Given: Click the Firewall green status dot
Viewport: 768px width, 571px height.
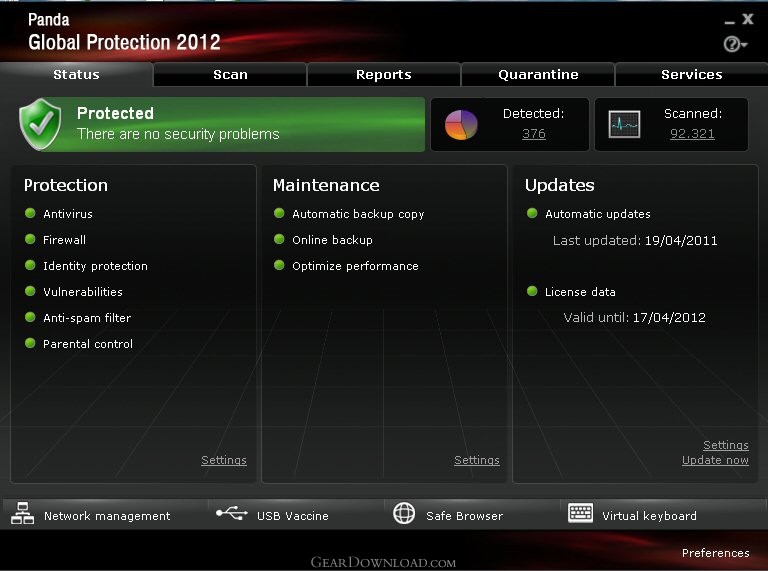Looking at the screenshot, I should click(x=30, y=239).
